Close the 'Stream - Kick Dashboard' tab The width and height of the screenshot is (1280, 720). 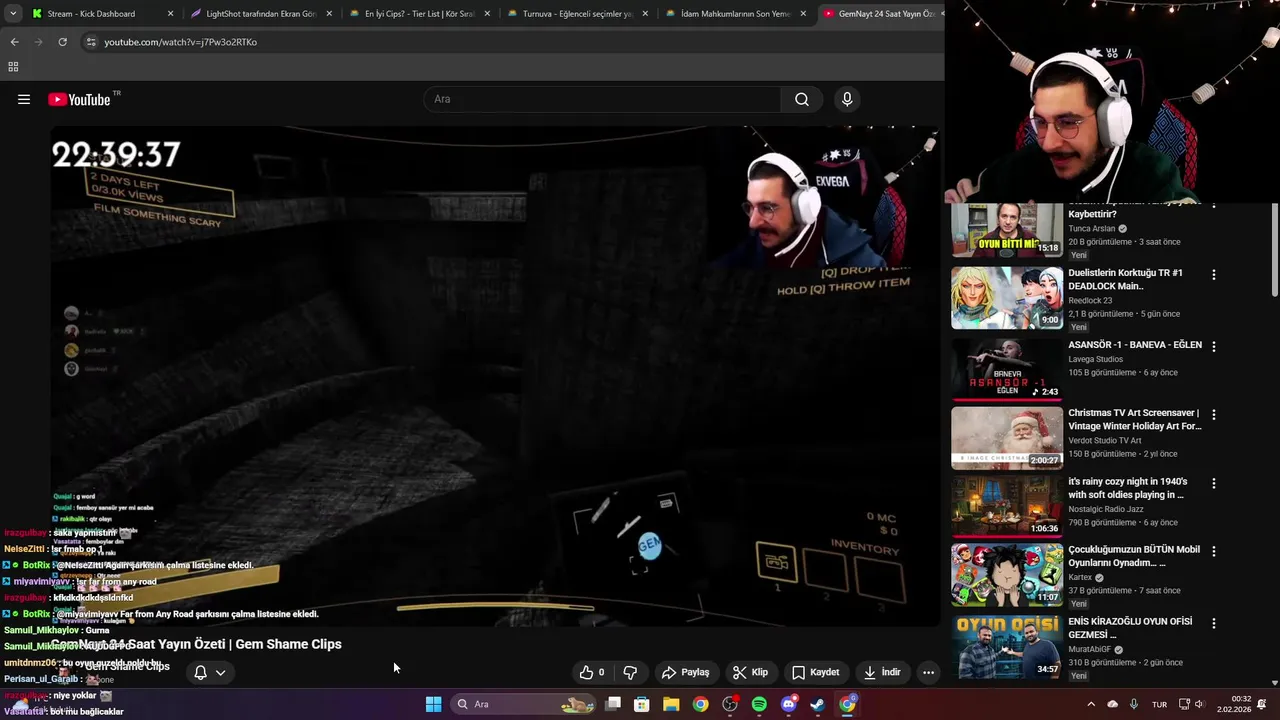click(x=170, y=14)
